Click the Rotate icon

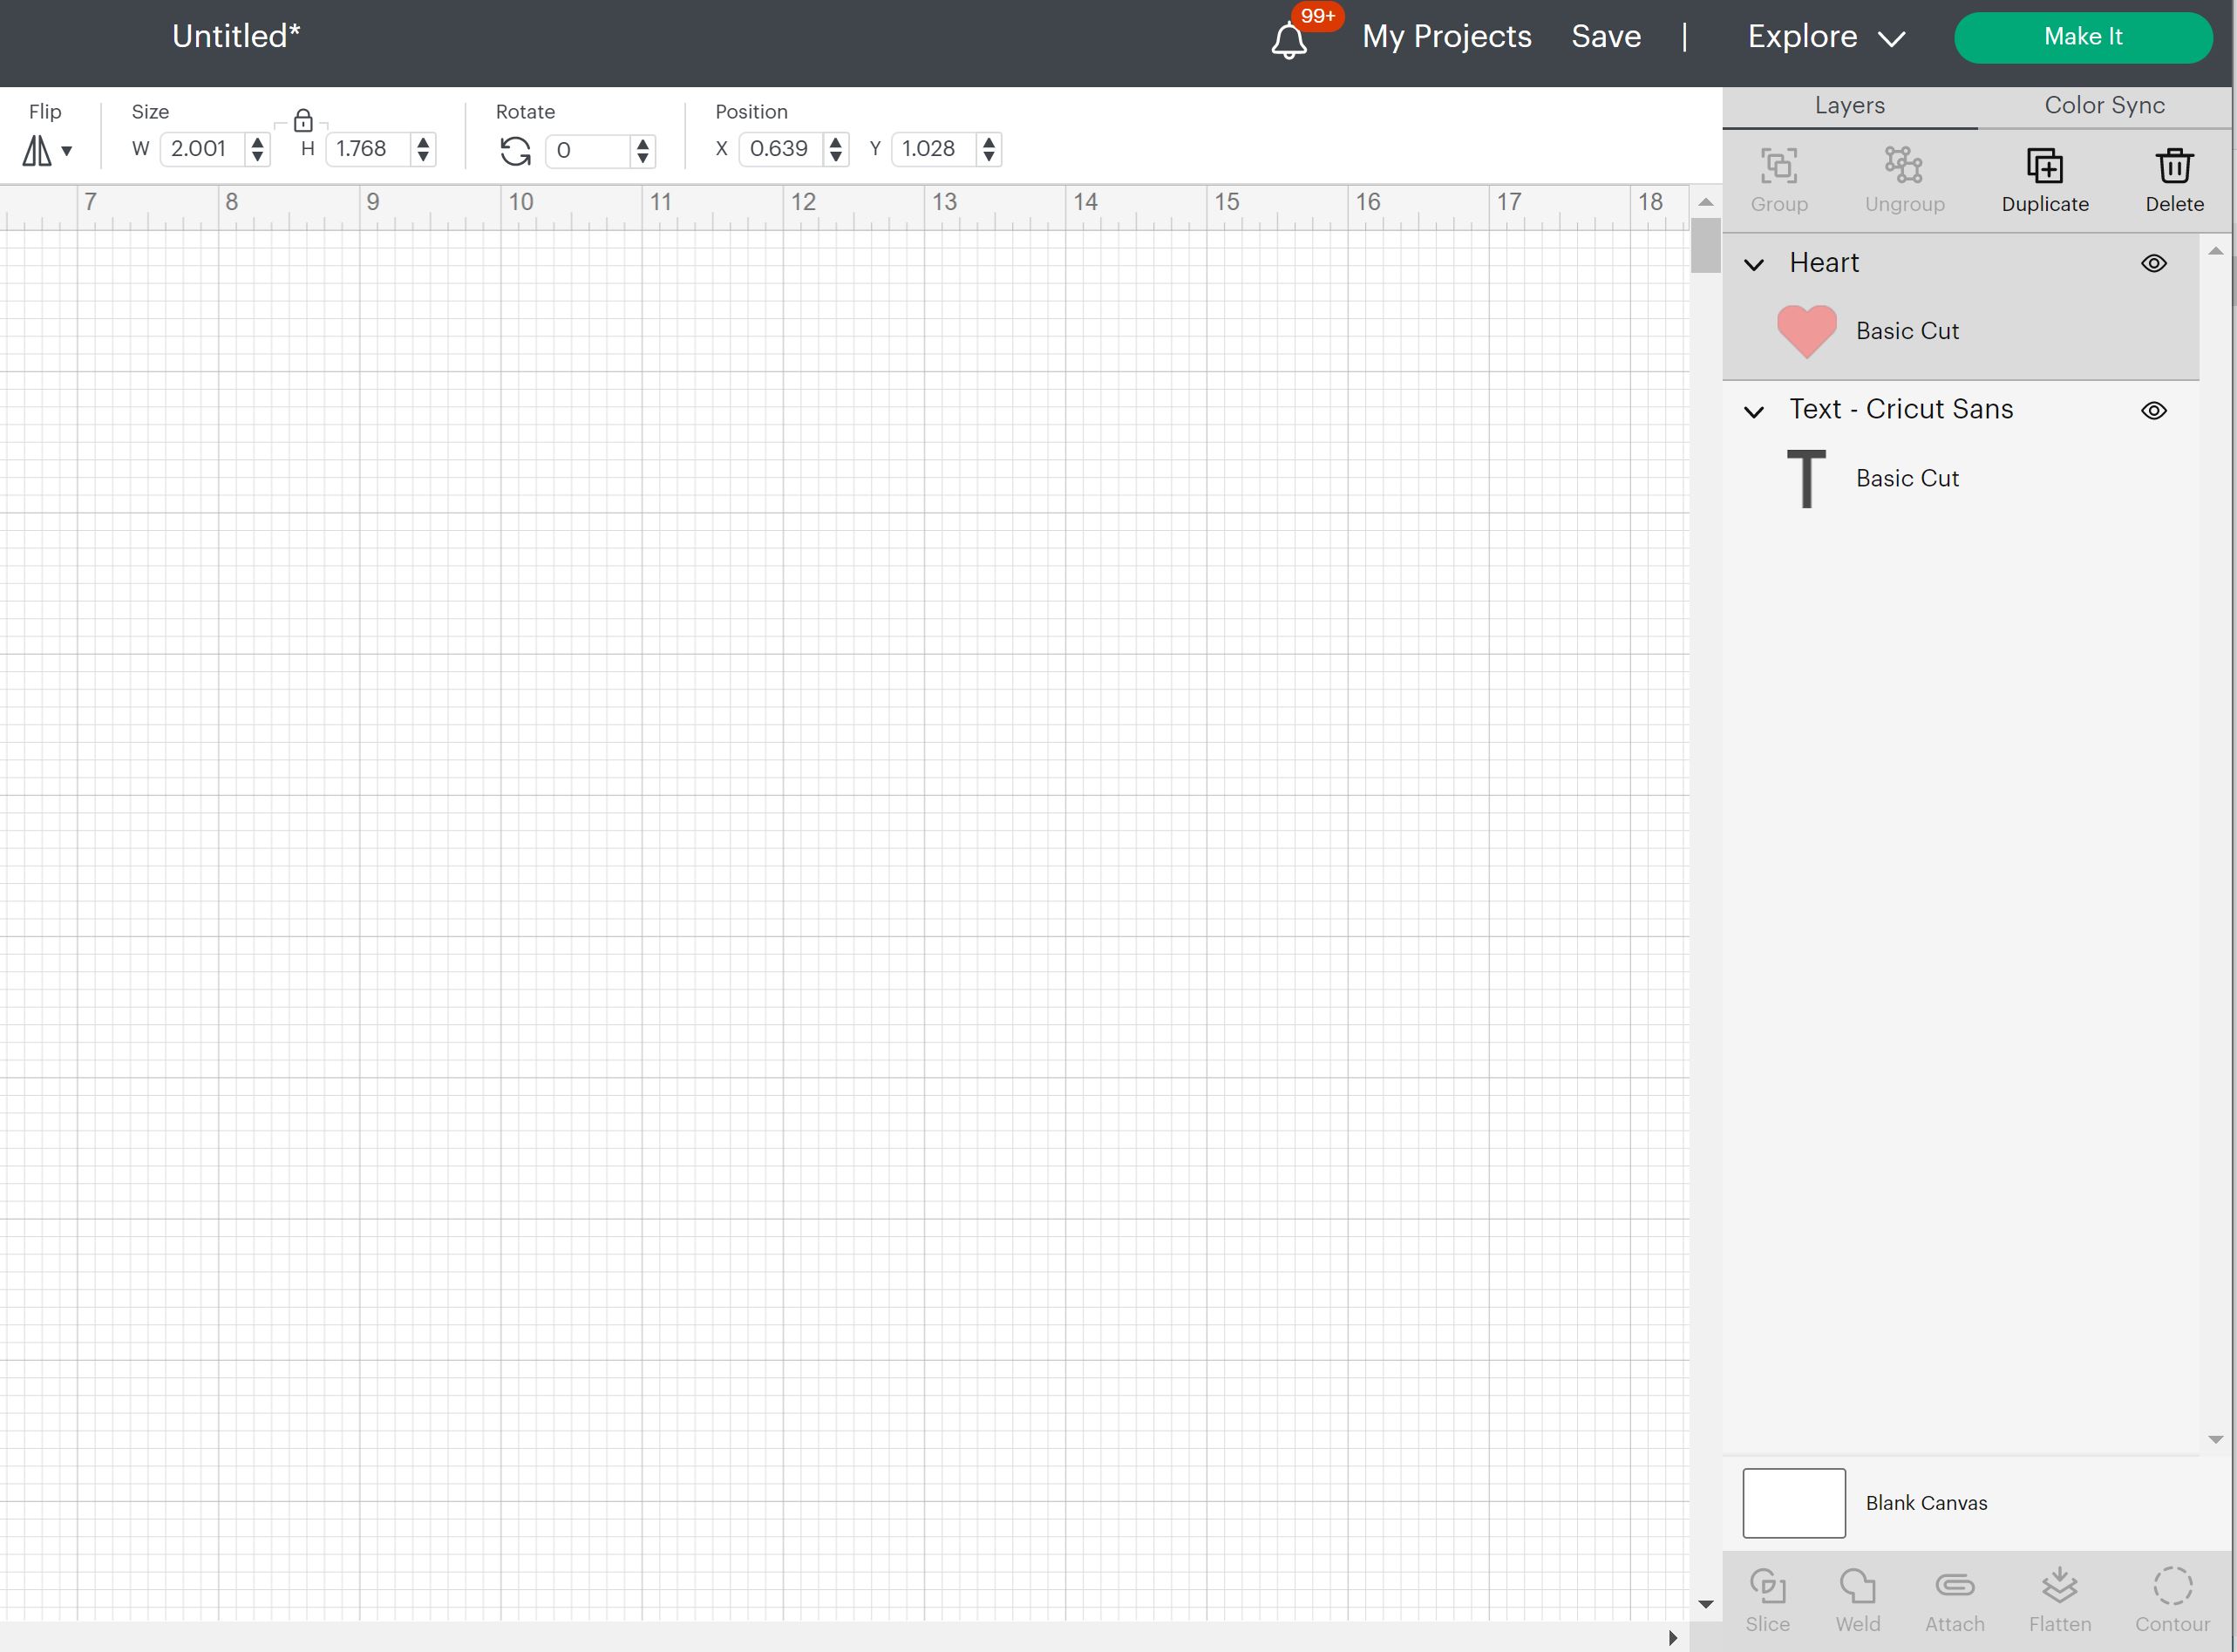[x=515, y=151]
